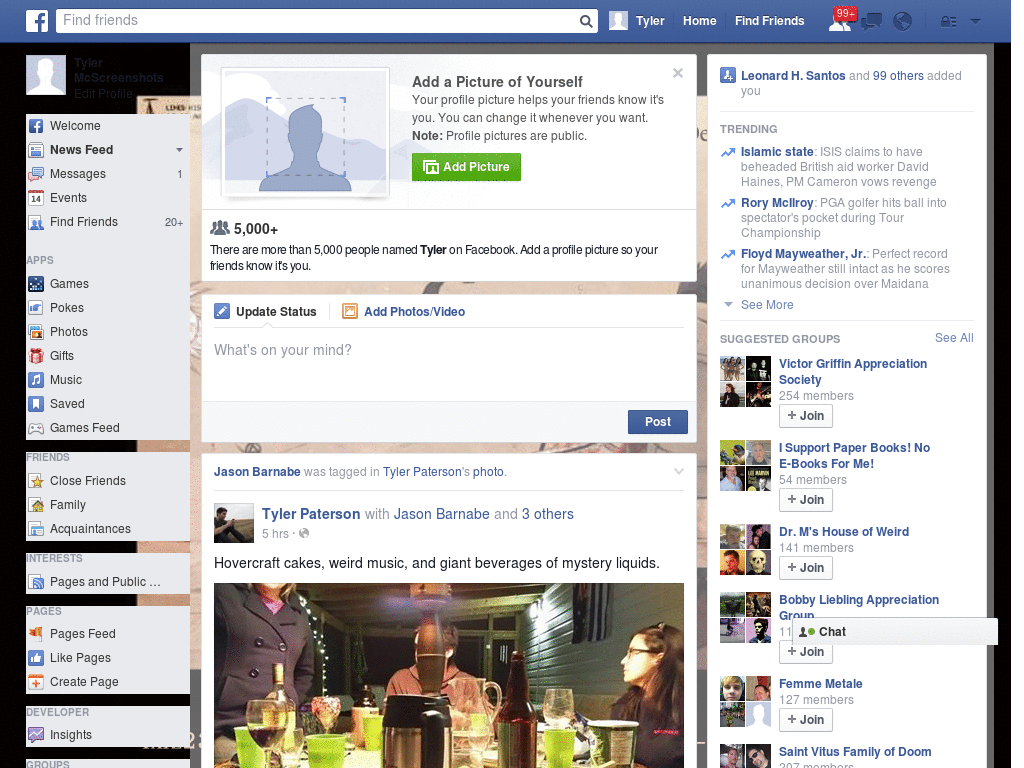Click the search magnifier icon

click(x=586, y=21)
